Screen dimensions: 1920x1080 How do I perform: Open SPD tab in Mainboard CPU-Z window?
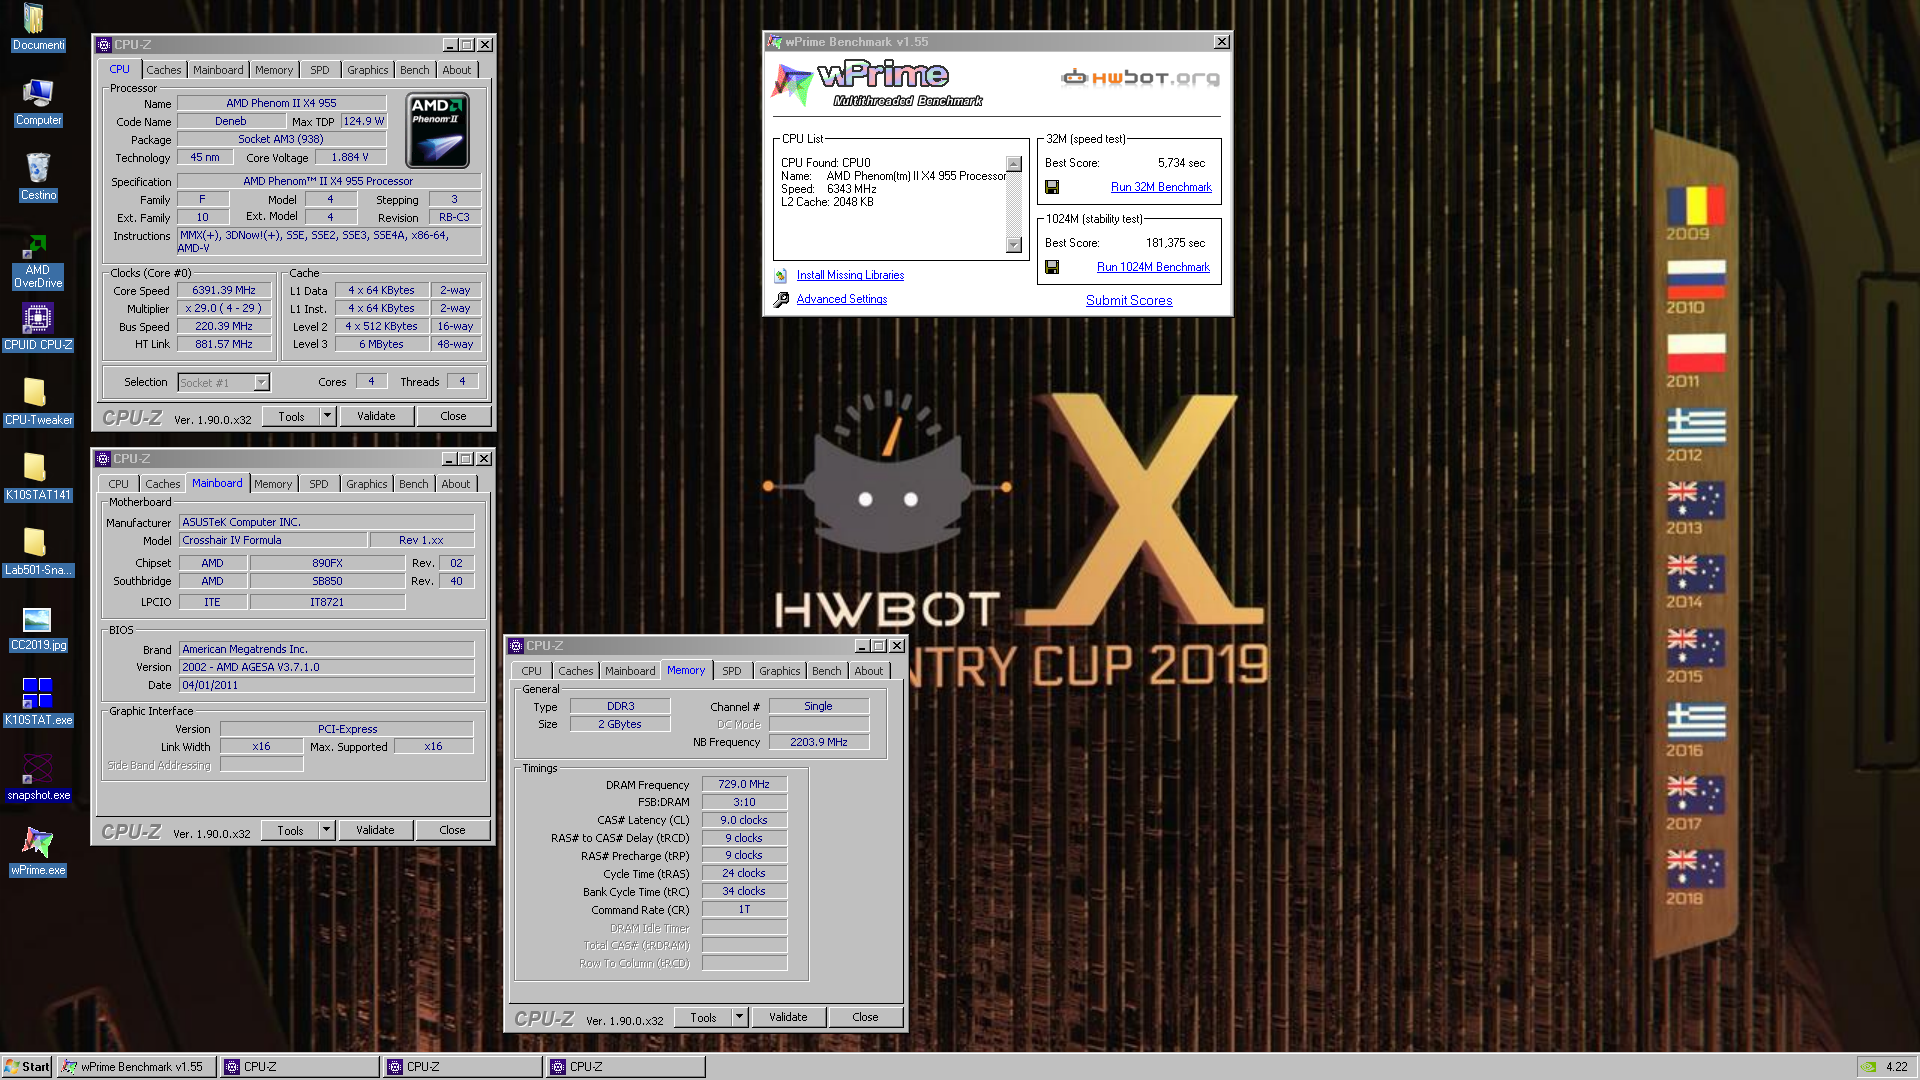tap(319, 484)
